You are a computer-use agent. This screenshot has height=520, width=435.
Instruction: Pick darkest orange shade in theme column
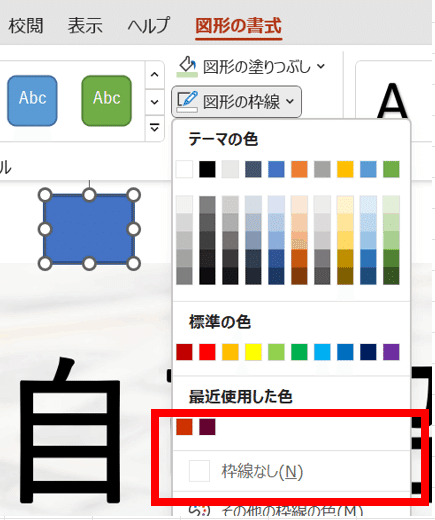coord(299,276)
